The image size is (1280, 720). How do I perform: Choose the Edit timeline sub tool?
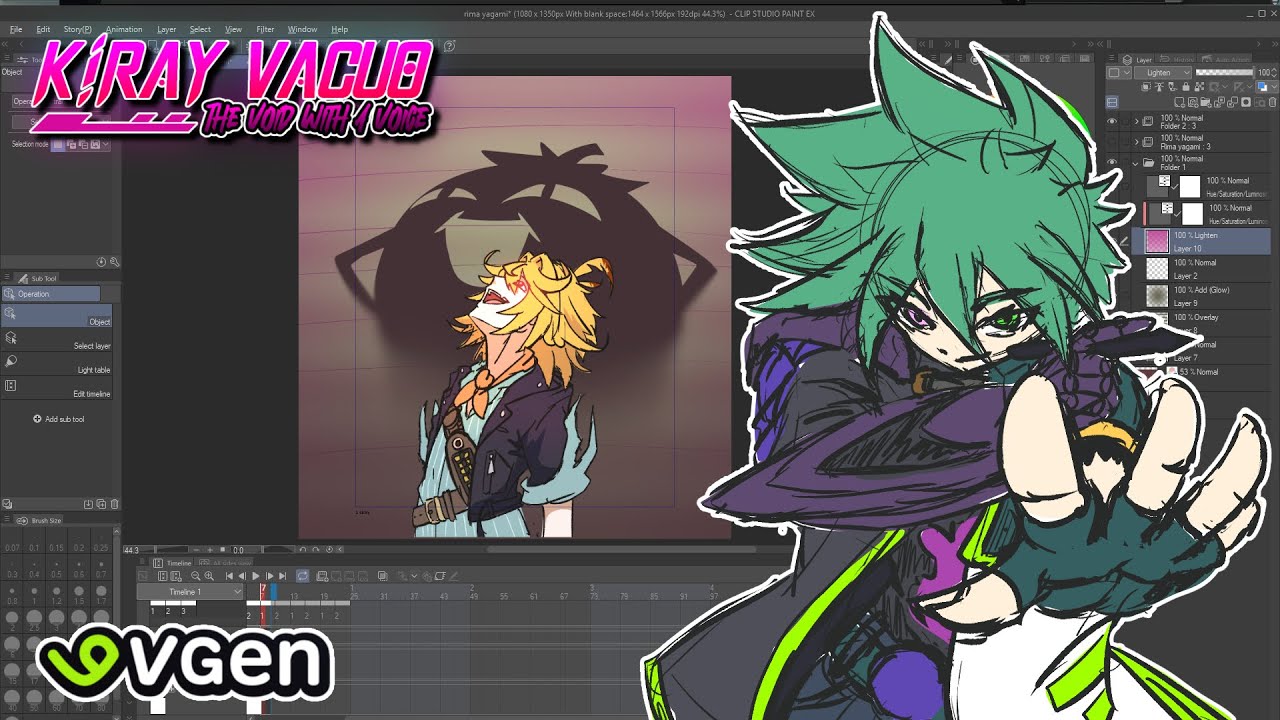57,388
